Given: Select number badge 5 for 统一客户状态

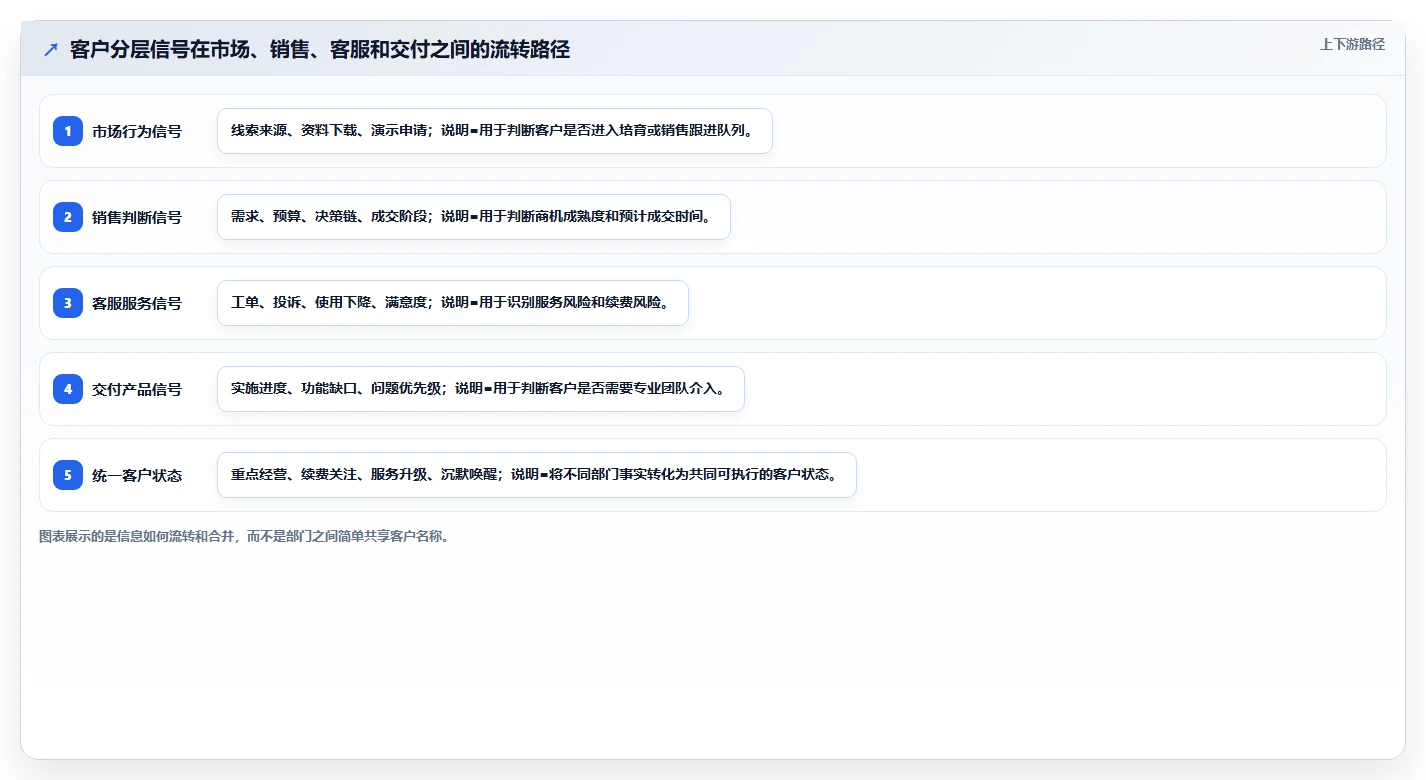Looking at the screenshot, I should coord(68,475).
